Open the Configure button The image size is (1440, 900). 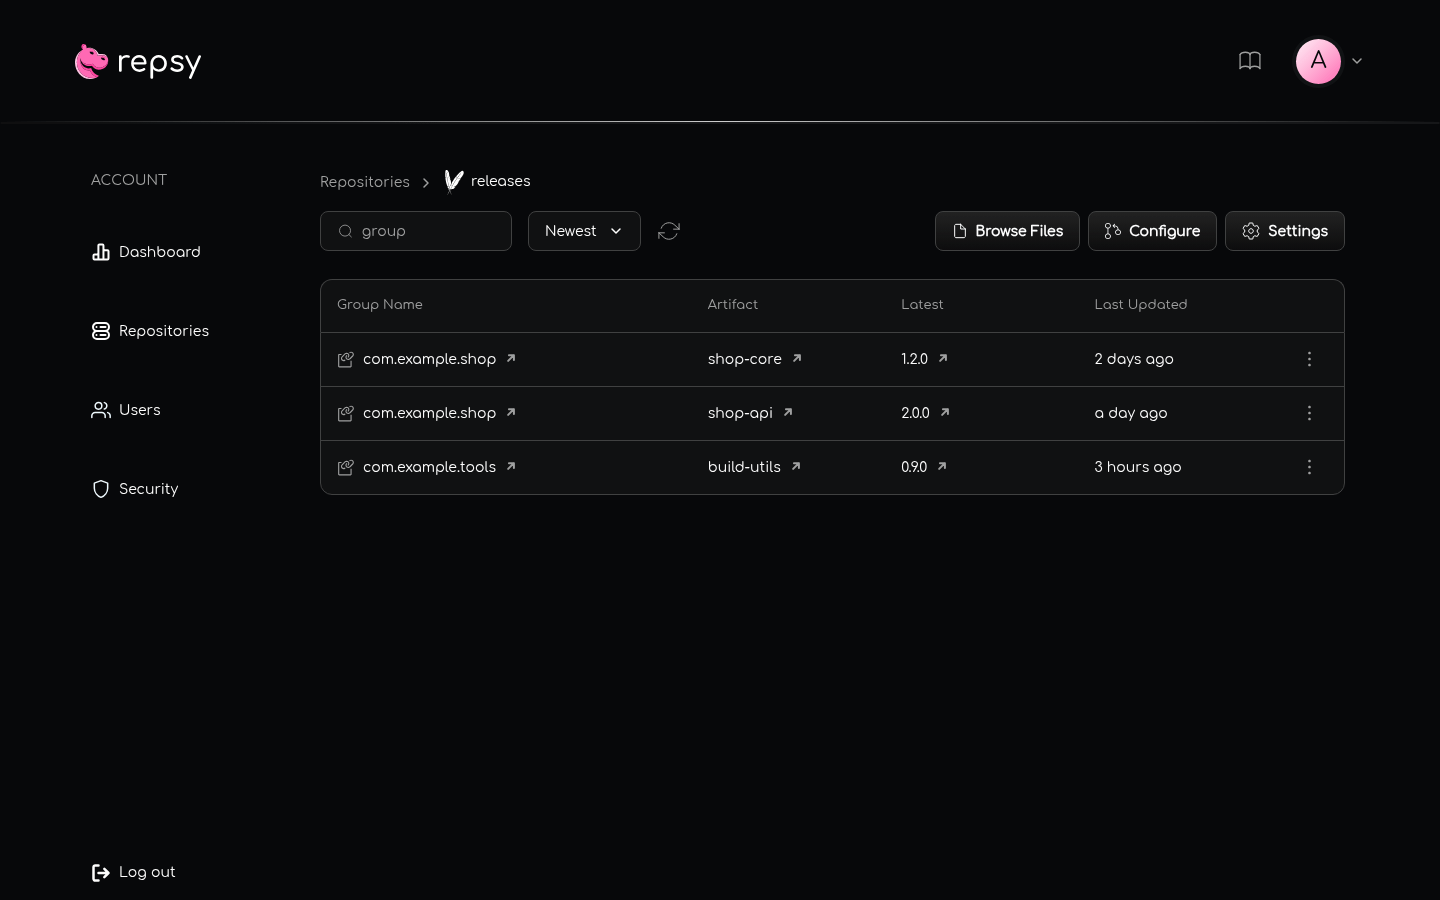tap(1152, 231)
